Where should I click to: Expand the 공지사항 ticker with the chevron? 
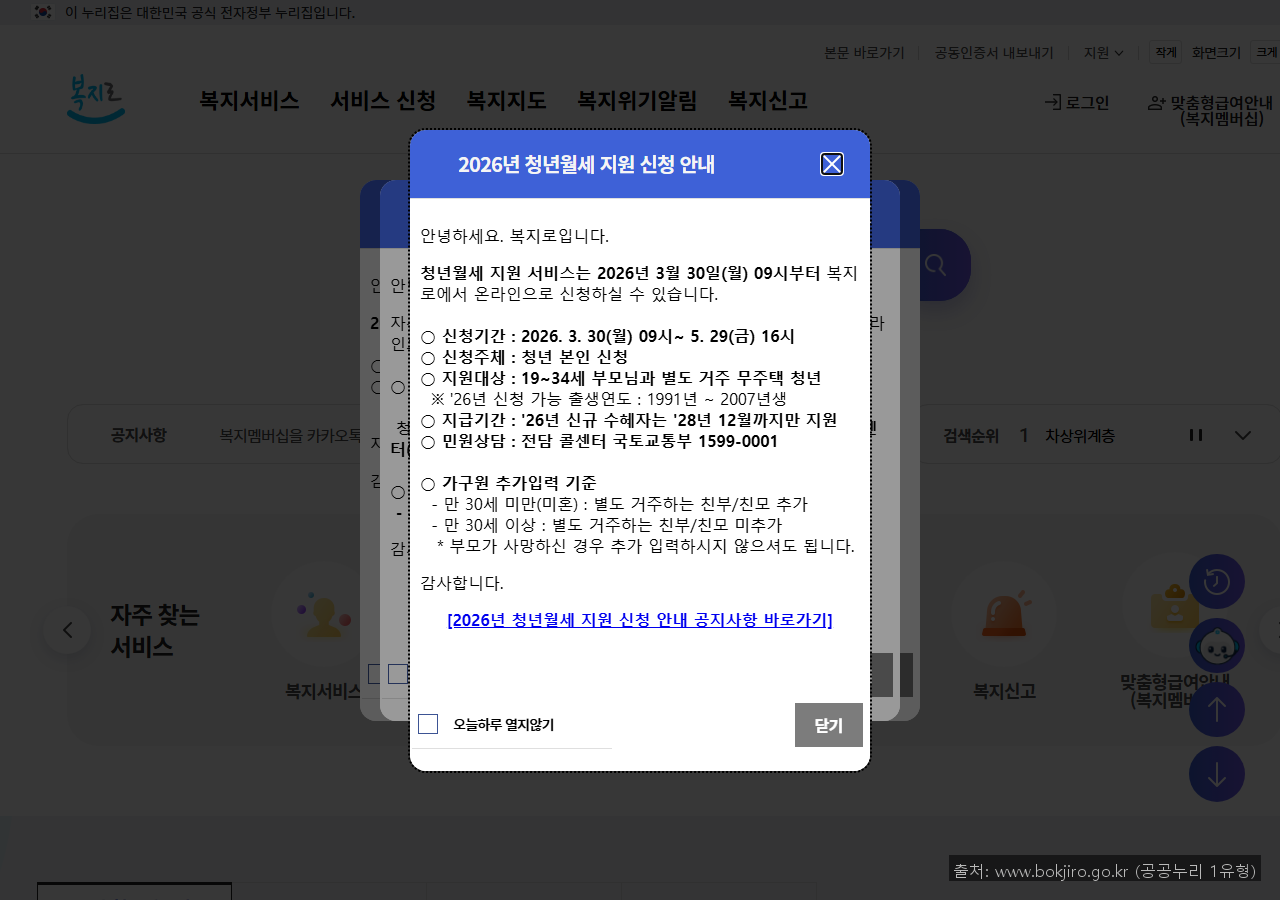[x=1242, y=434]
